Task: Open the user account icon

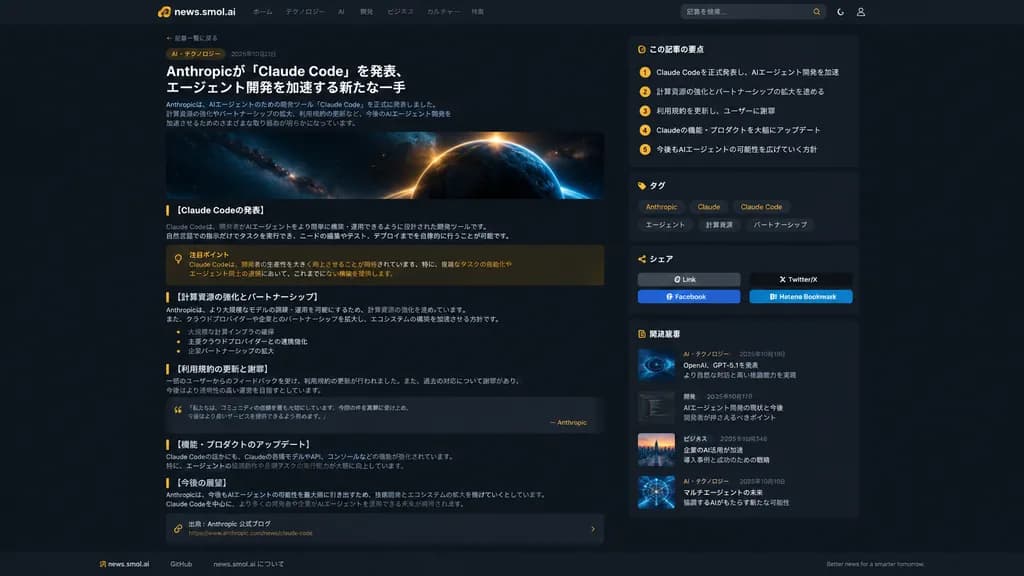Action: point(861,12)
